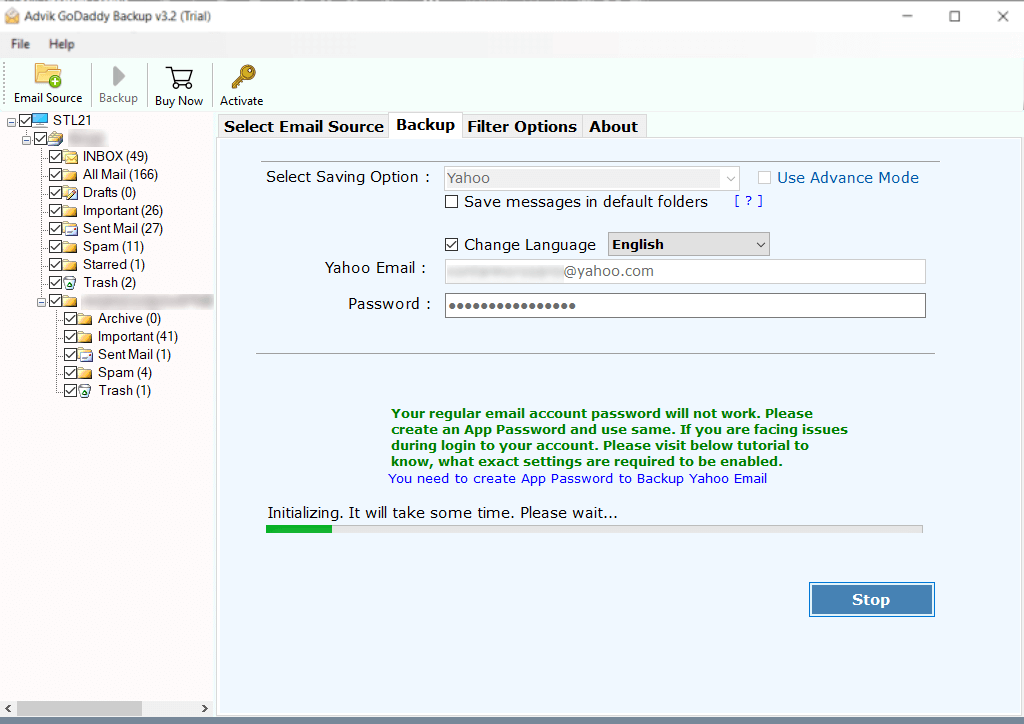
Task: Toggle the Archive (0) checkbox
Action: click(x=71, y=319)
